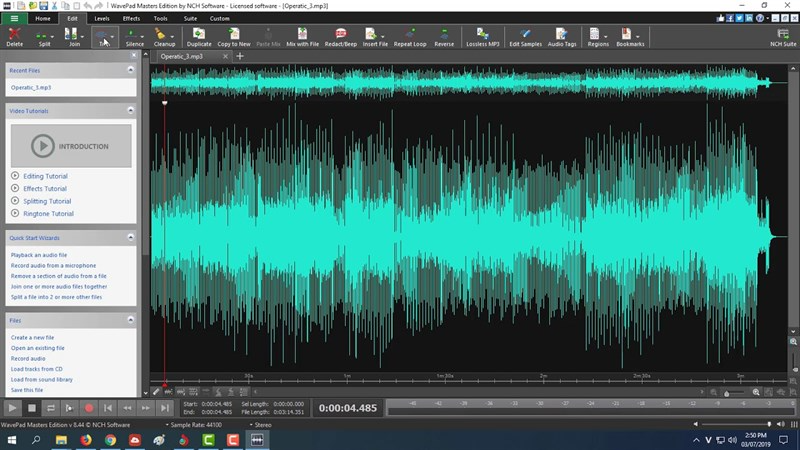
Task: Stop playback with the Stop button
Action: pos(32,408)
